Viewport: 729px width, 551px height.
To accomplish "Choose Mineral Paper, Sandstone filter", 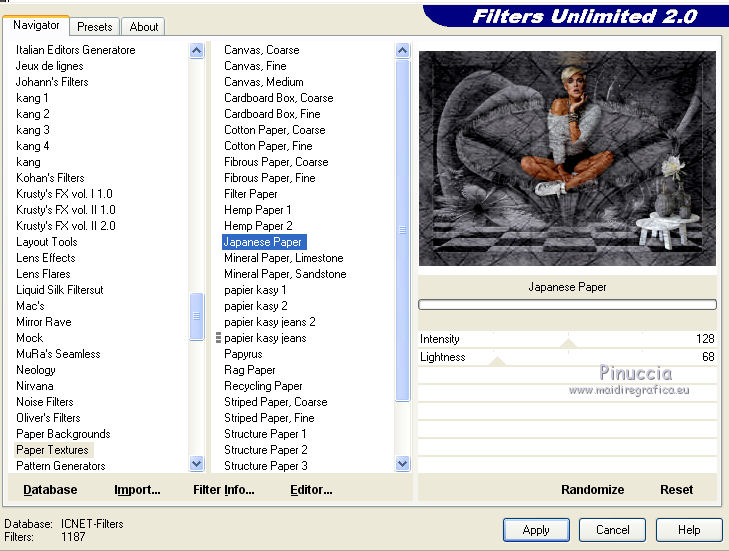I will 285,274.
